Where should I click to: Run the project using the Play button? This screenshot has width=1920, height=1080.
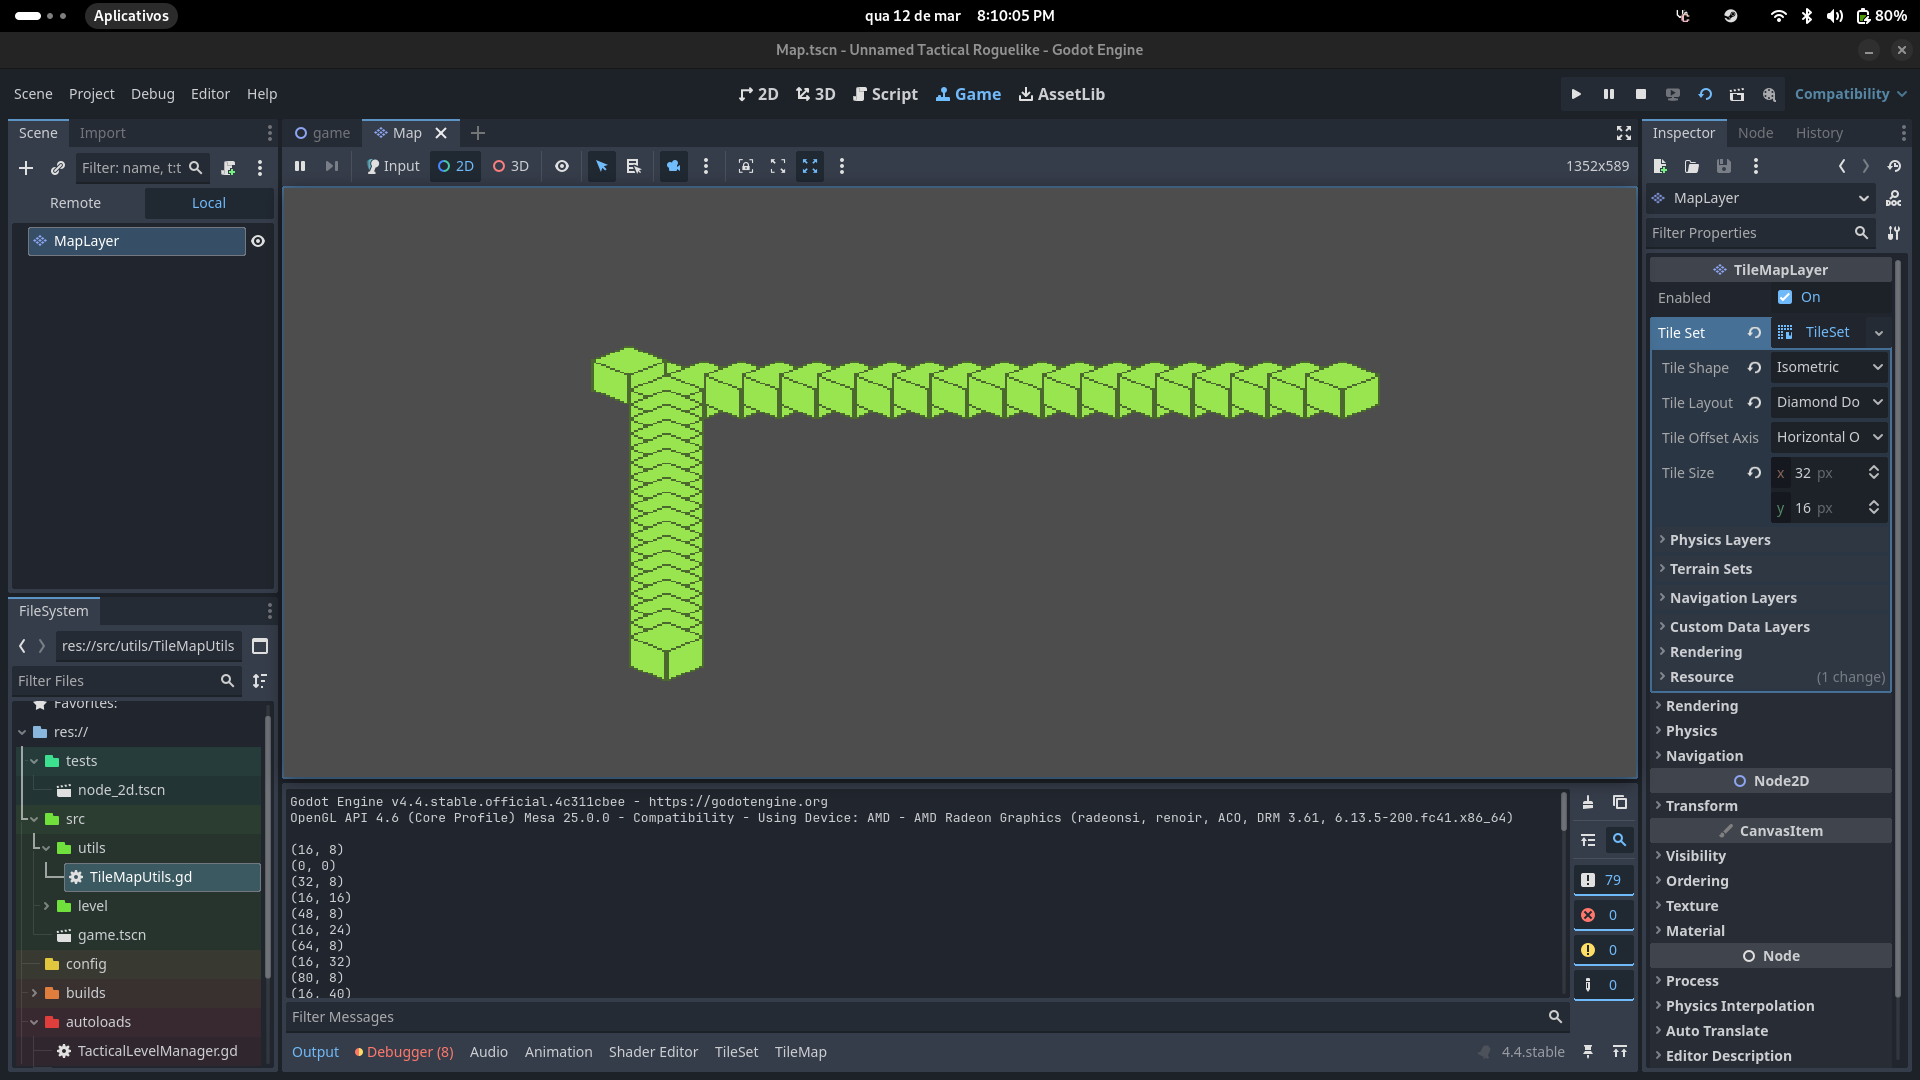tap(1575, 94)
